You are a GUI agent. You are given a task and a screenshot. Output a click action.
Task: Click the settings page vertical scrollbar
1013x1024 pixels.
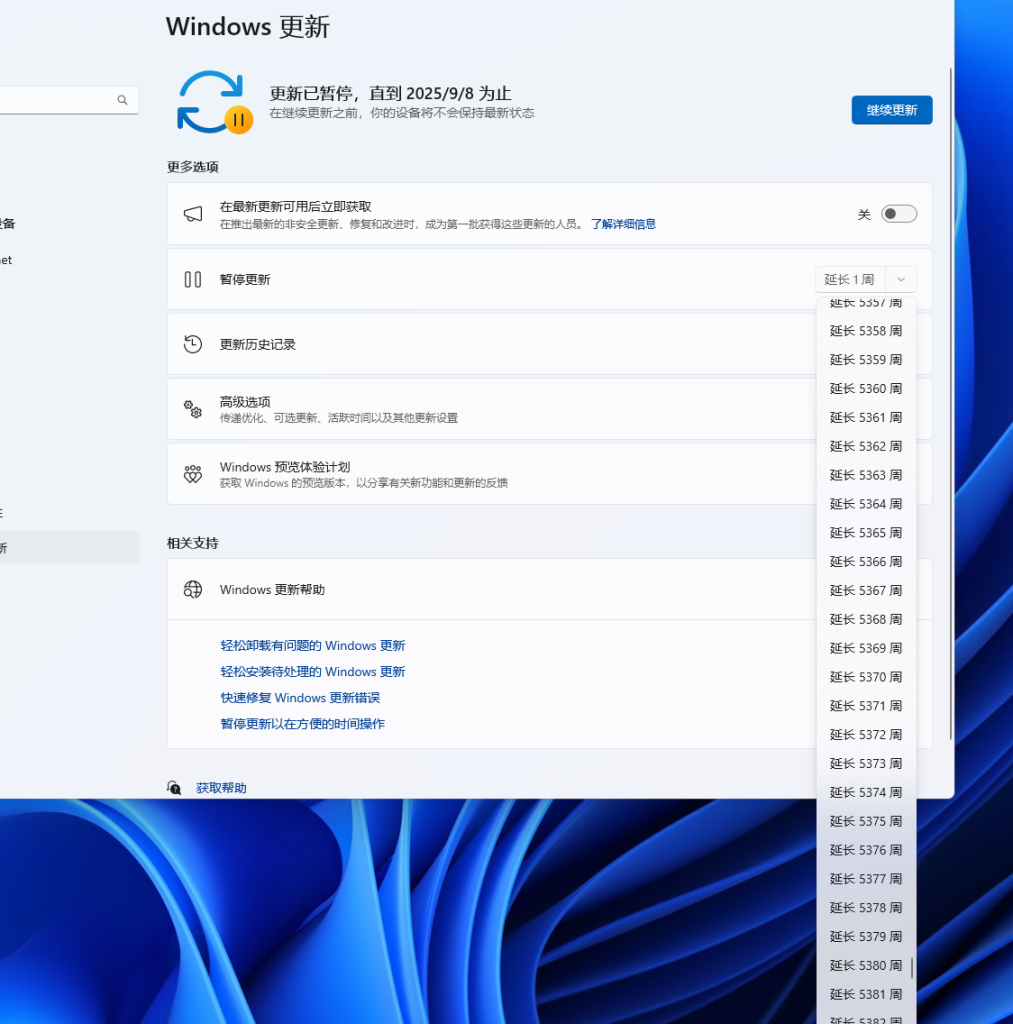coord(951,404)
